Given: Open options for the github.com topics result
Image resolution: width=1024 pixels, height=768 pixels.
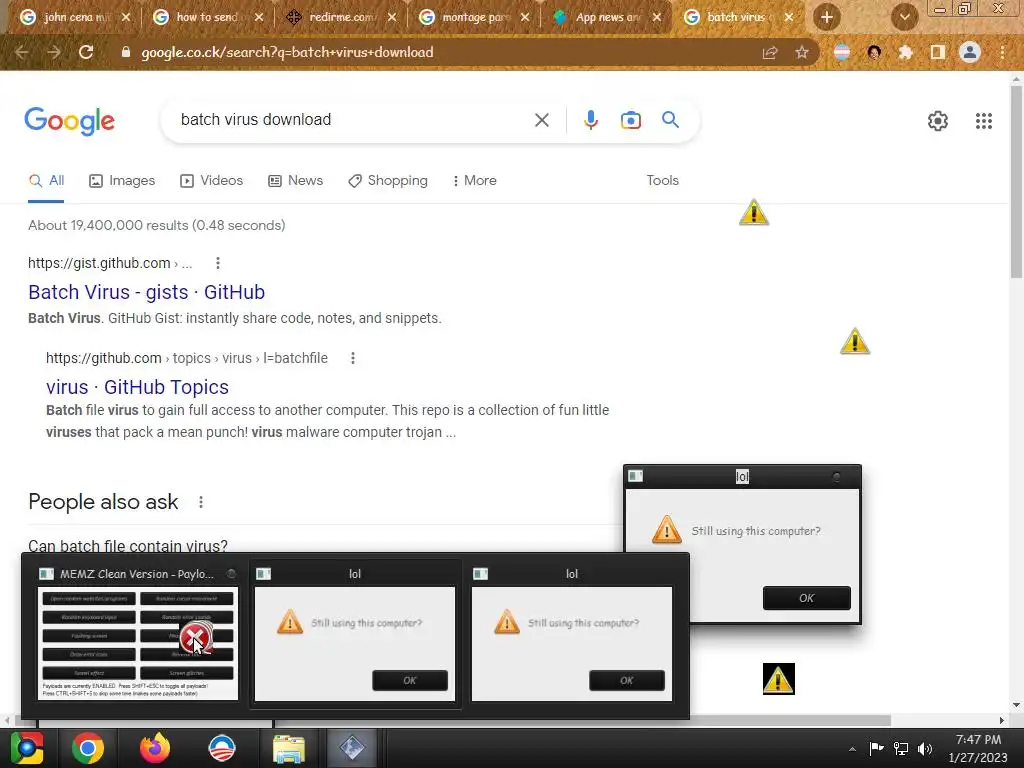Looking at the screenshot, I should (353, 358).
